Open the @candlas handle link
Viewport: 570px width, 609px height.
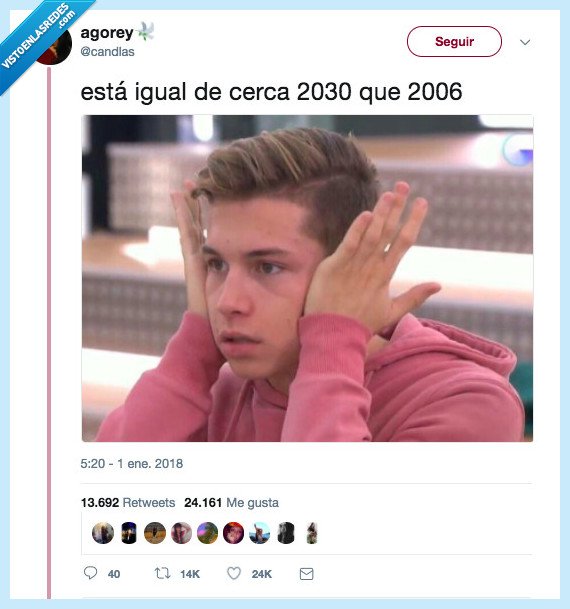coord(108,52)
